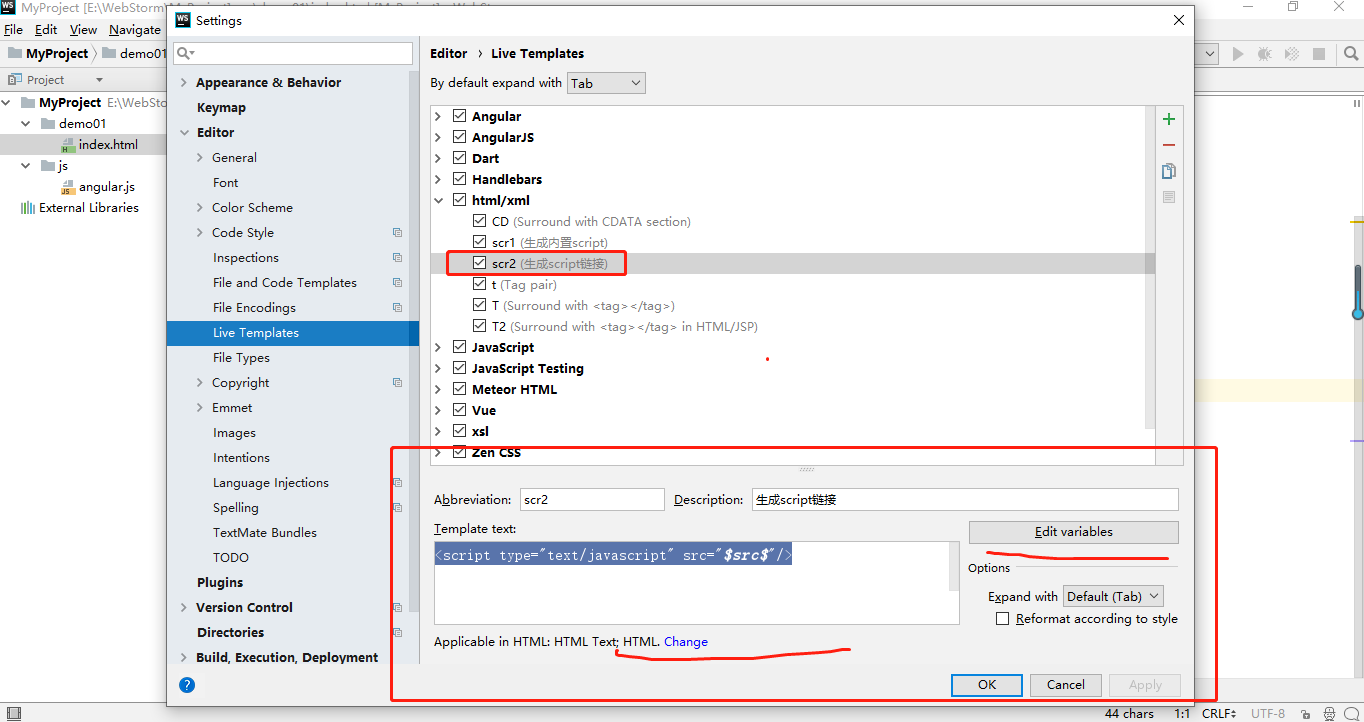Toggle the AngularJS template group checkbox
The height and width of the screenshot is (722, 1364).
click(x=459, y=138)
